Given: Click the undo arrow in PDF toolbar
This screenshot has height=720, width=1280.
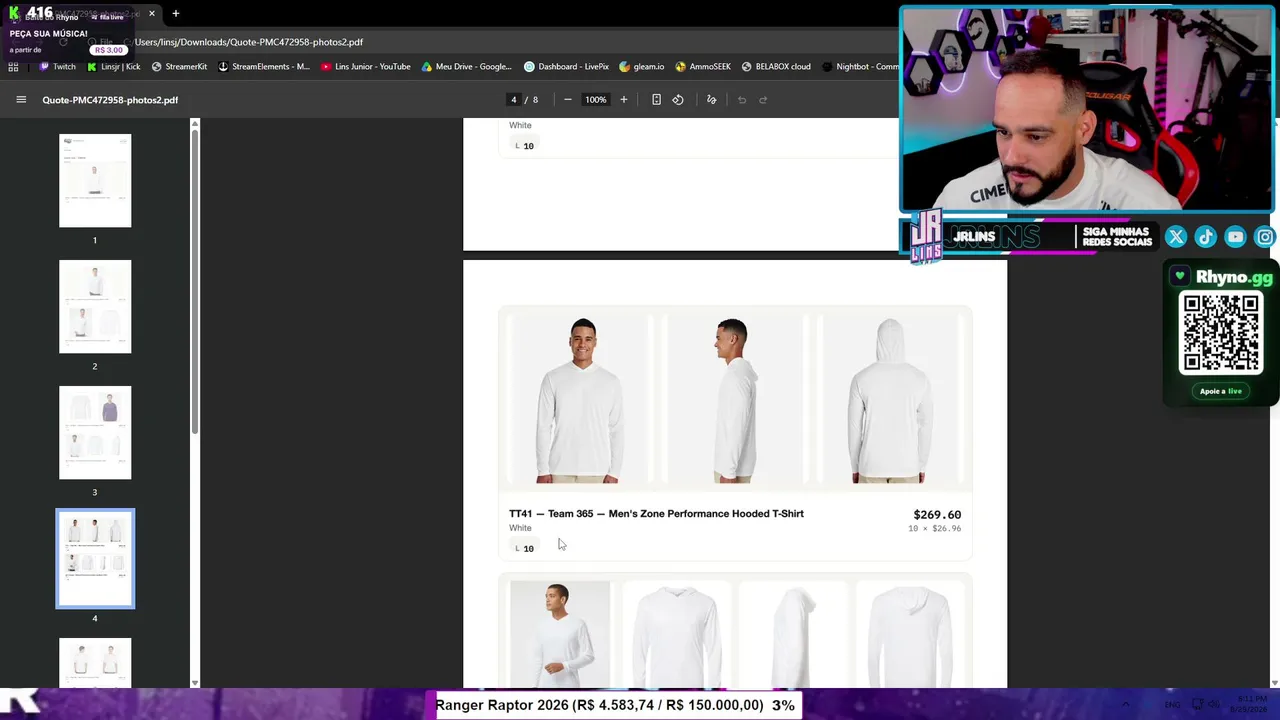Looking at the screenshot, I should [742, 100].
